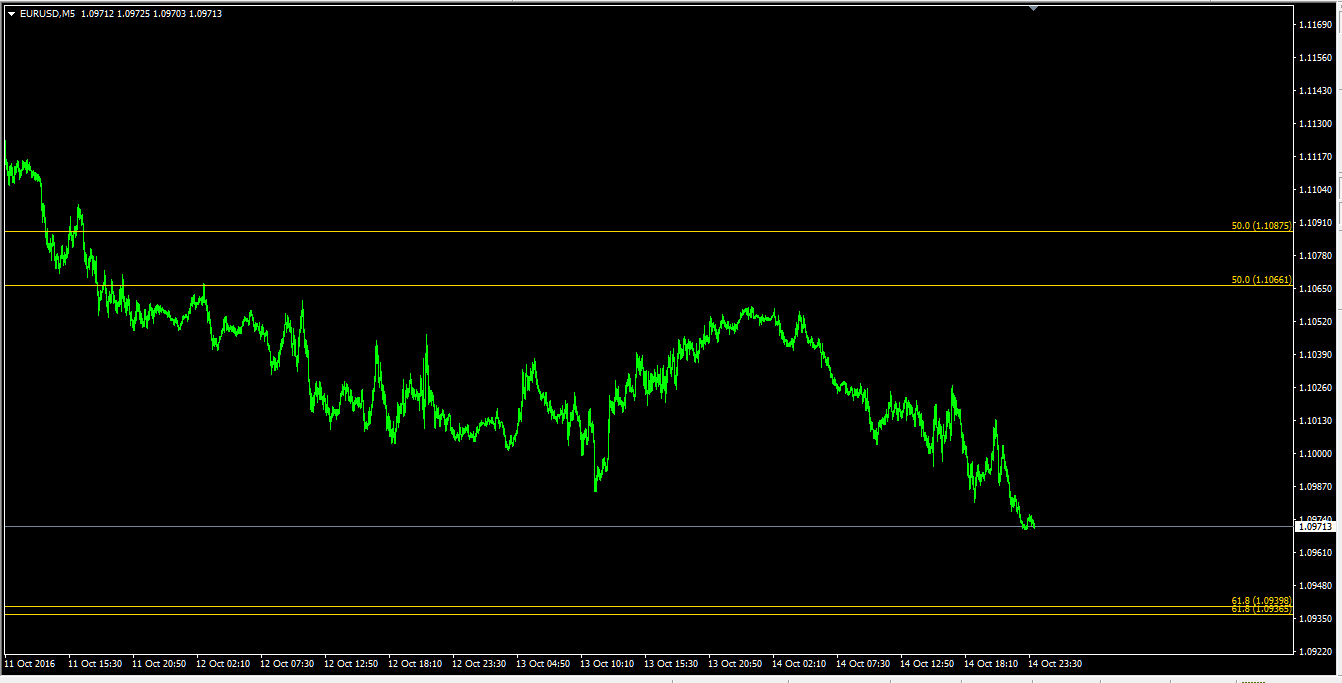Click the 1.09610 price scale label
1342x683 pixels.
[x=1314, y=552]
